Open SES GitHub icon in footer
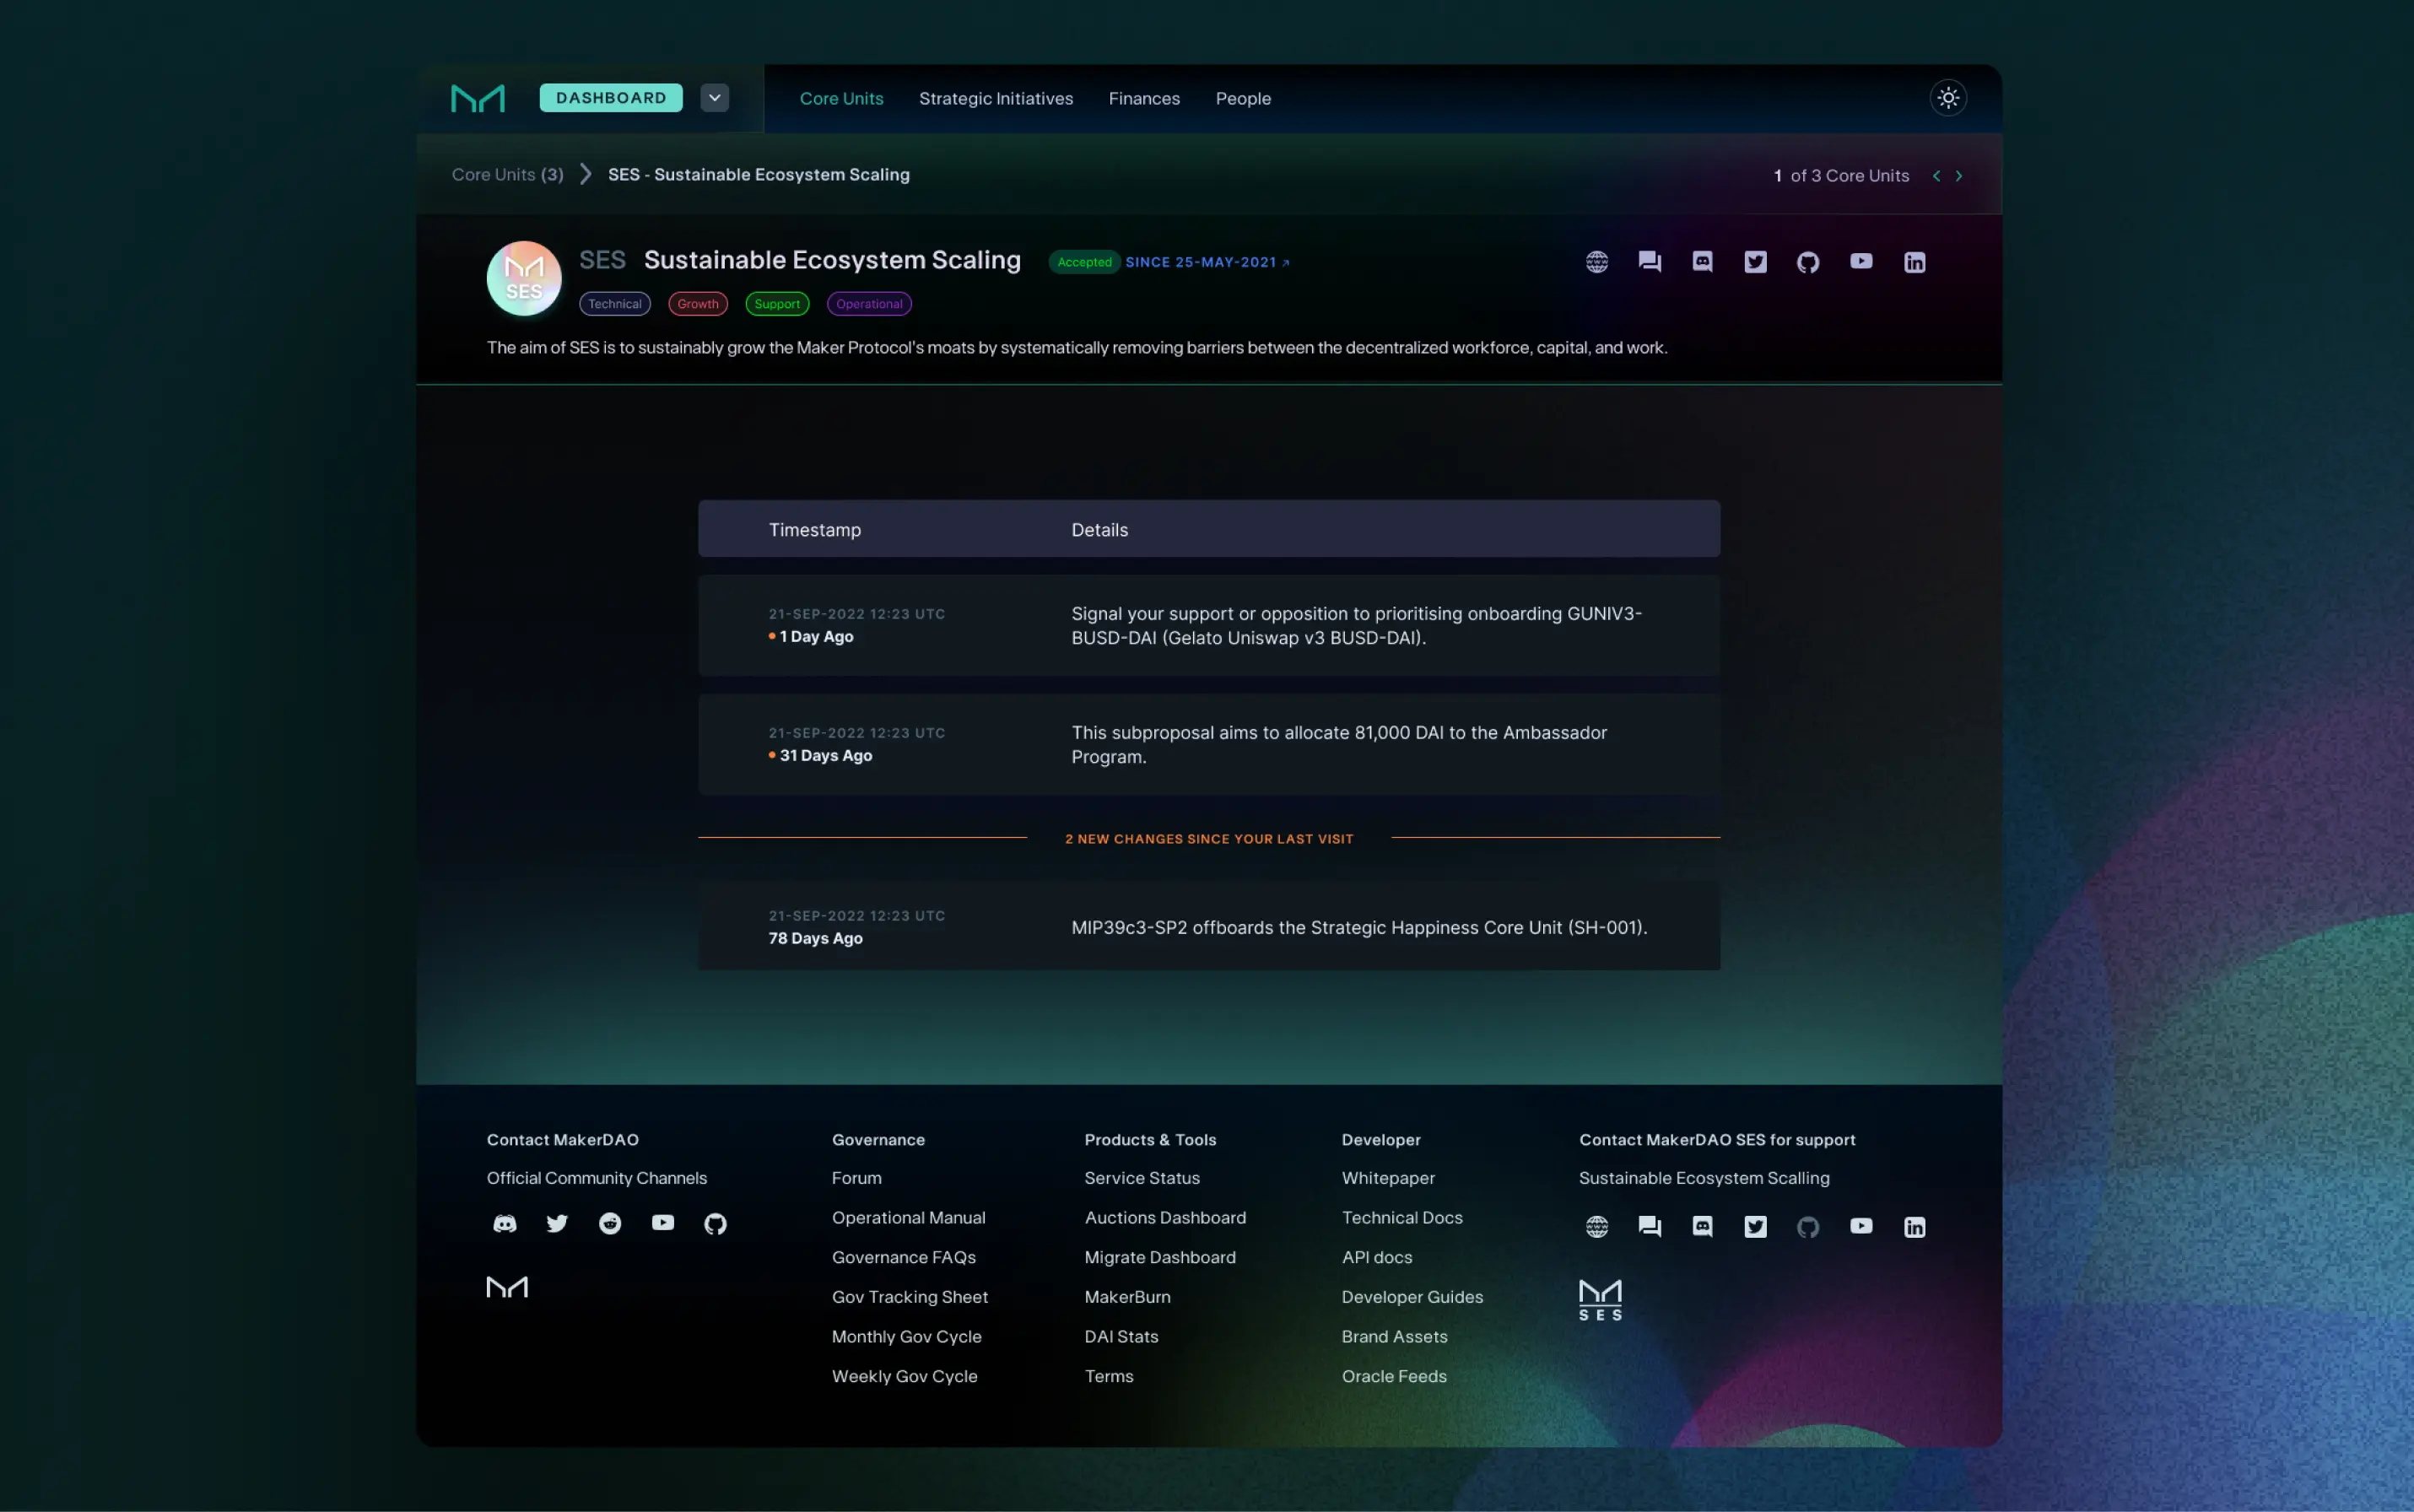 1807,1227
